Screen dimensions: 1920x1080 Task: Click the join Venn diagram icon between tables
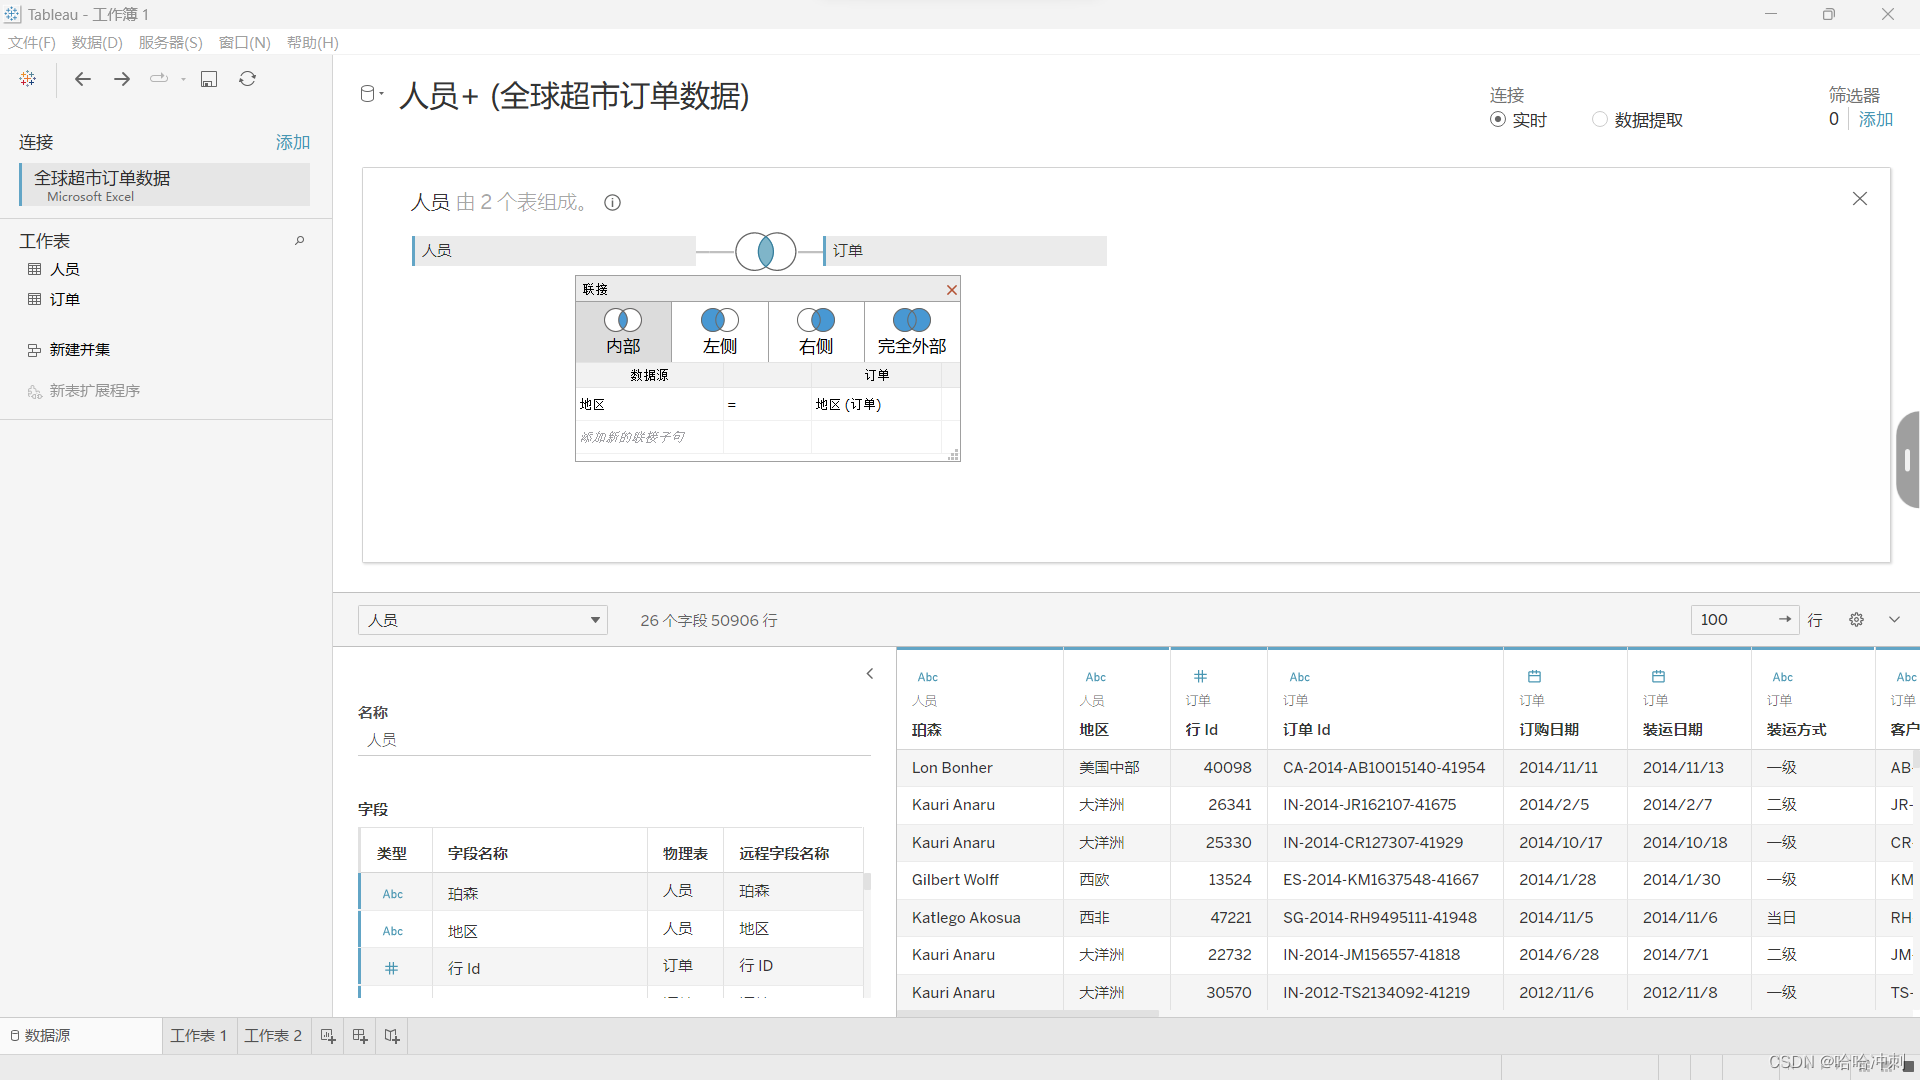(x=765, y=251)
